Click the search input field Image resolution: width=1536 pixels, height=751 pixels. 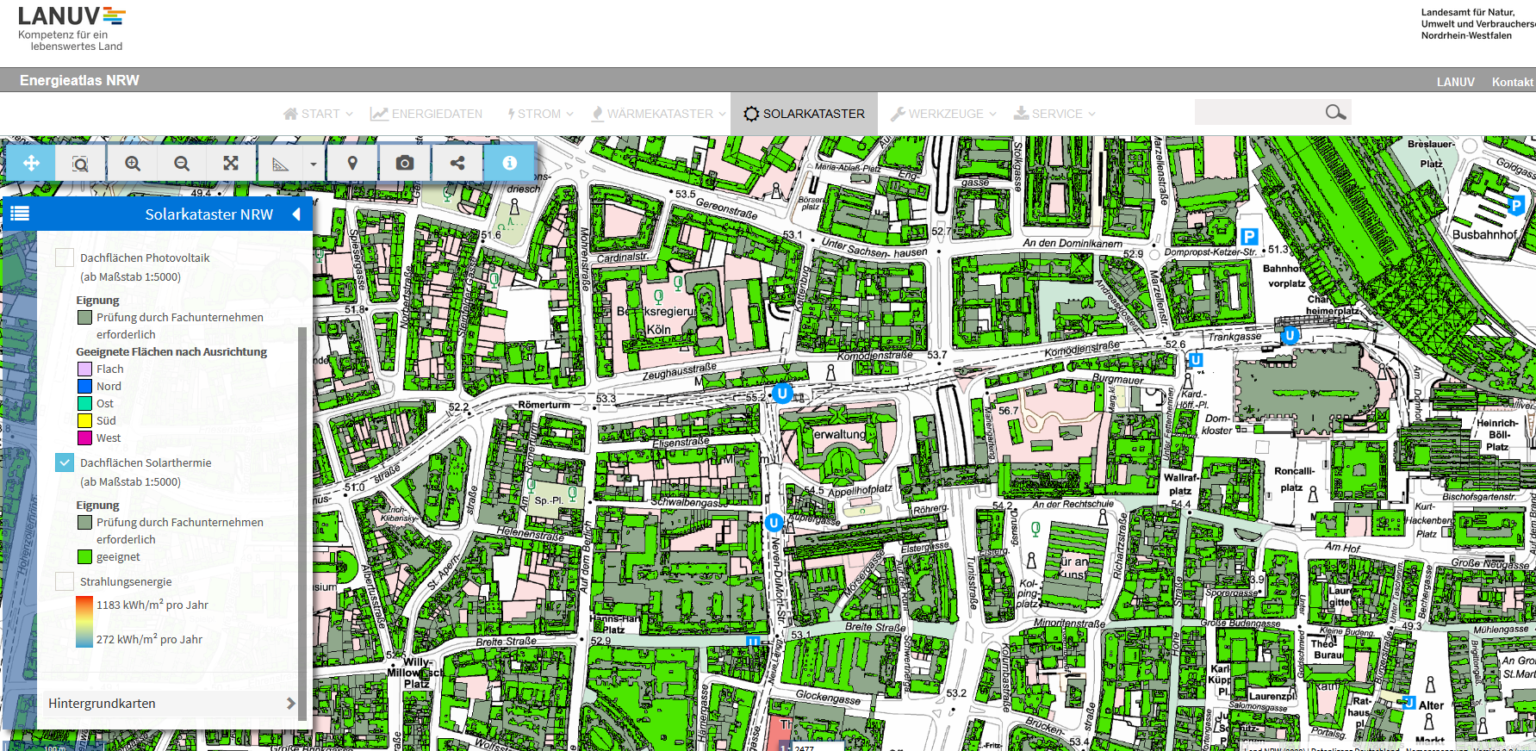coord(1258,112)
